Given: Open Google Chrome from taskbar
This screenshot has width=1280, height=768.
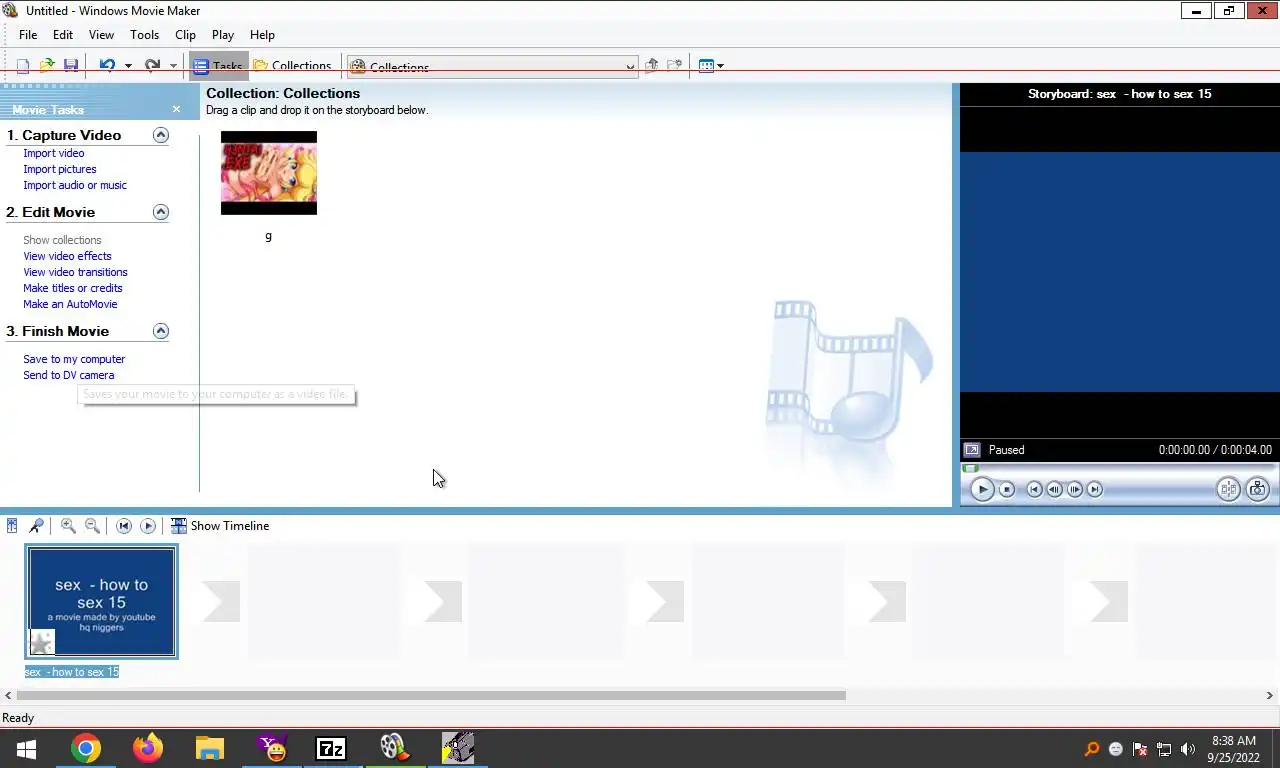Looking at the screenshot, I should point(86,748).
